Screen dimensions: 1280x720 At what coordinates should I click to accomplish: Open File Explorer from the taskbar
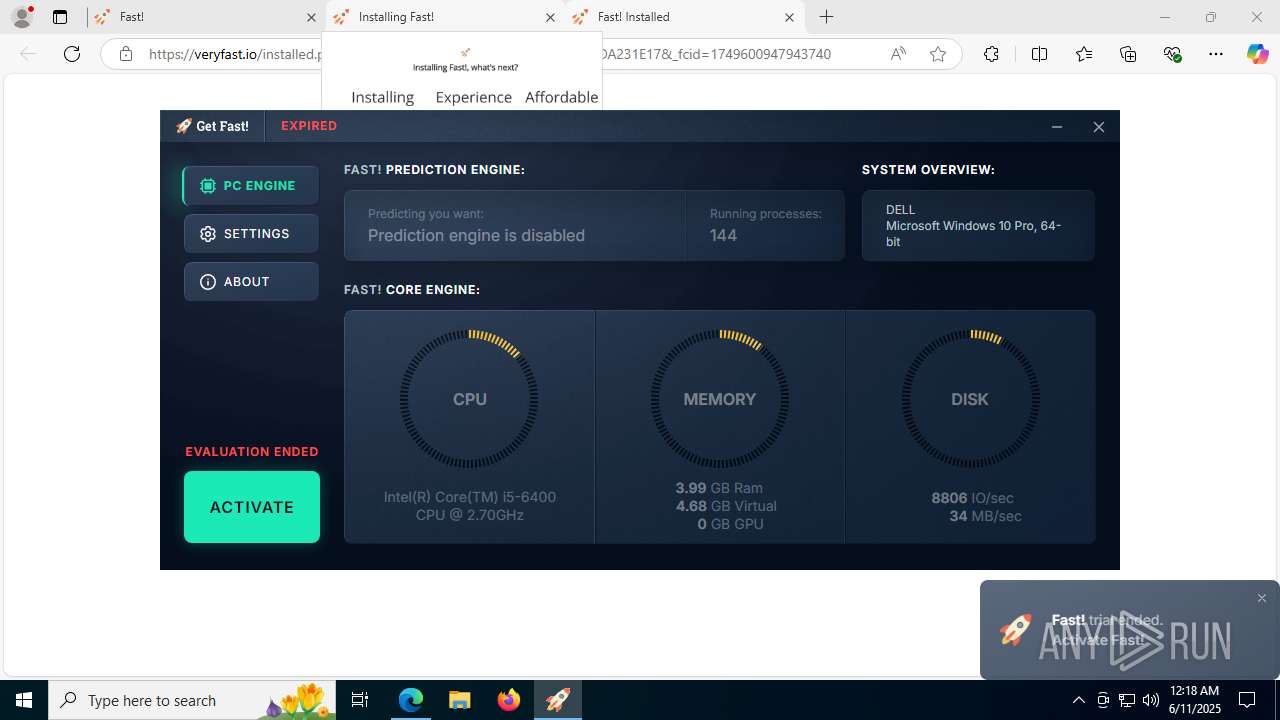pos(459,700)
